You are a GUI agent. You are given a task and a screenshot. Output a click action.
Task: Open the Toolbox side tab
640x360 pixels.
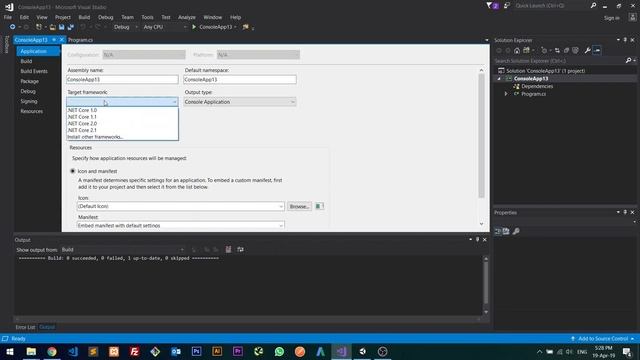7,44
